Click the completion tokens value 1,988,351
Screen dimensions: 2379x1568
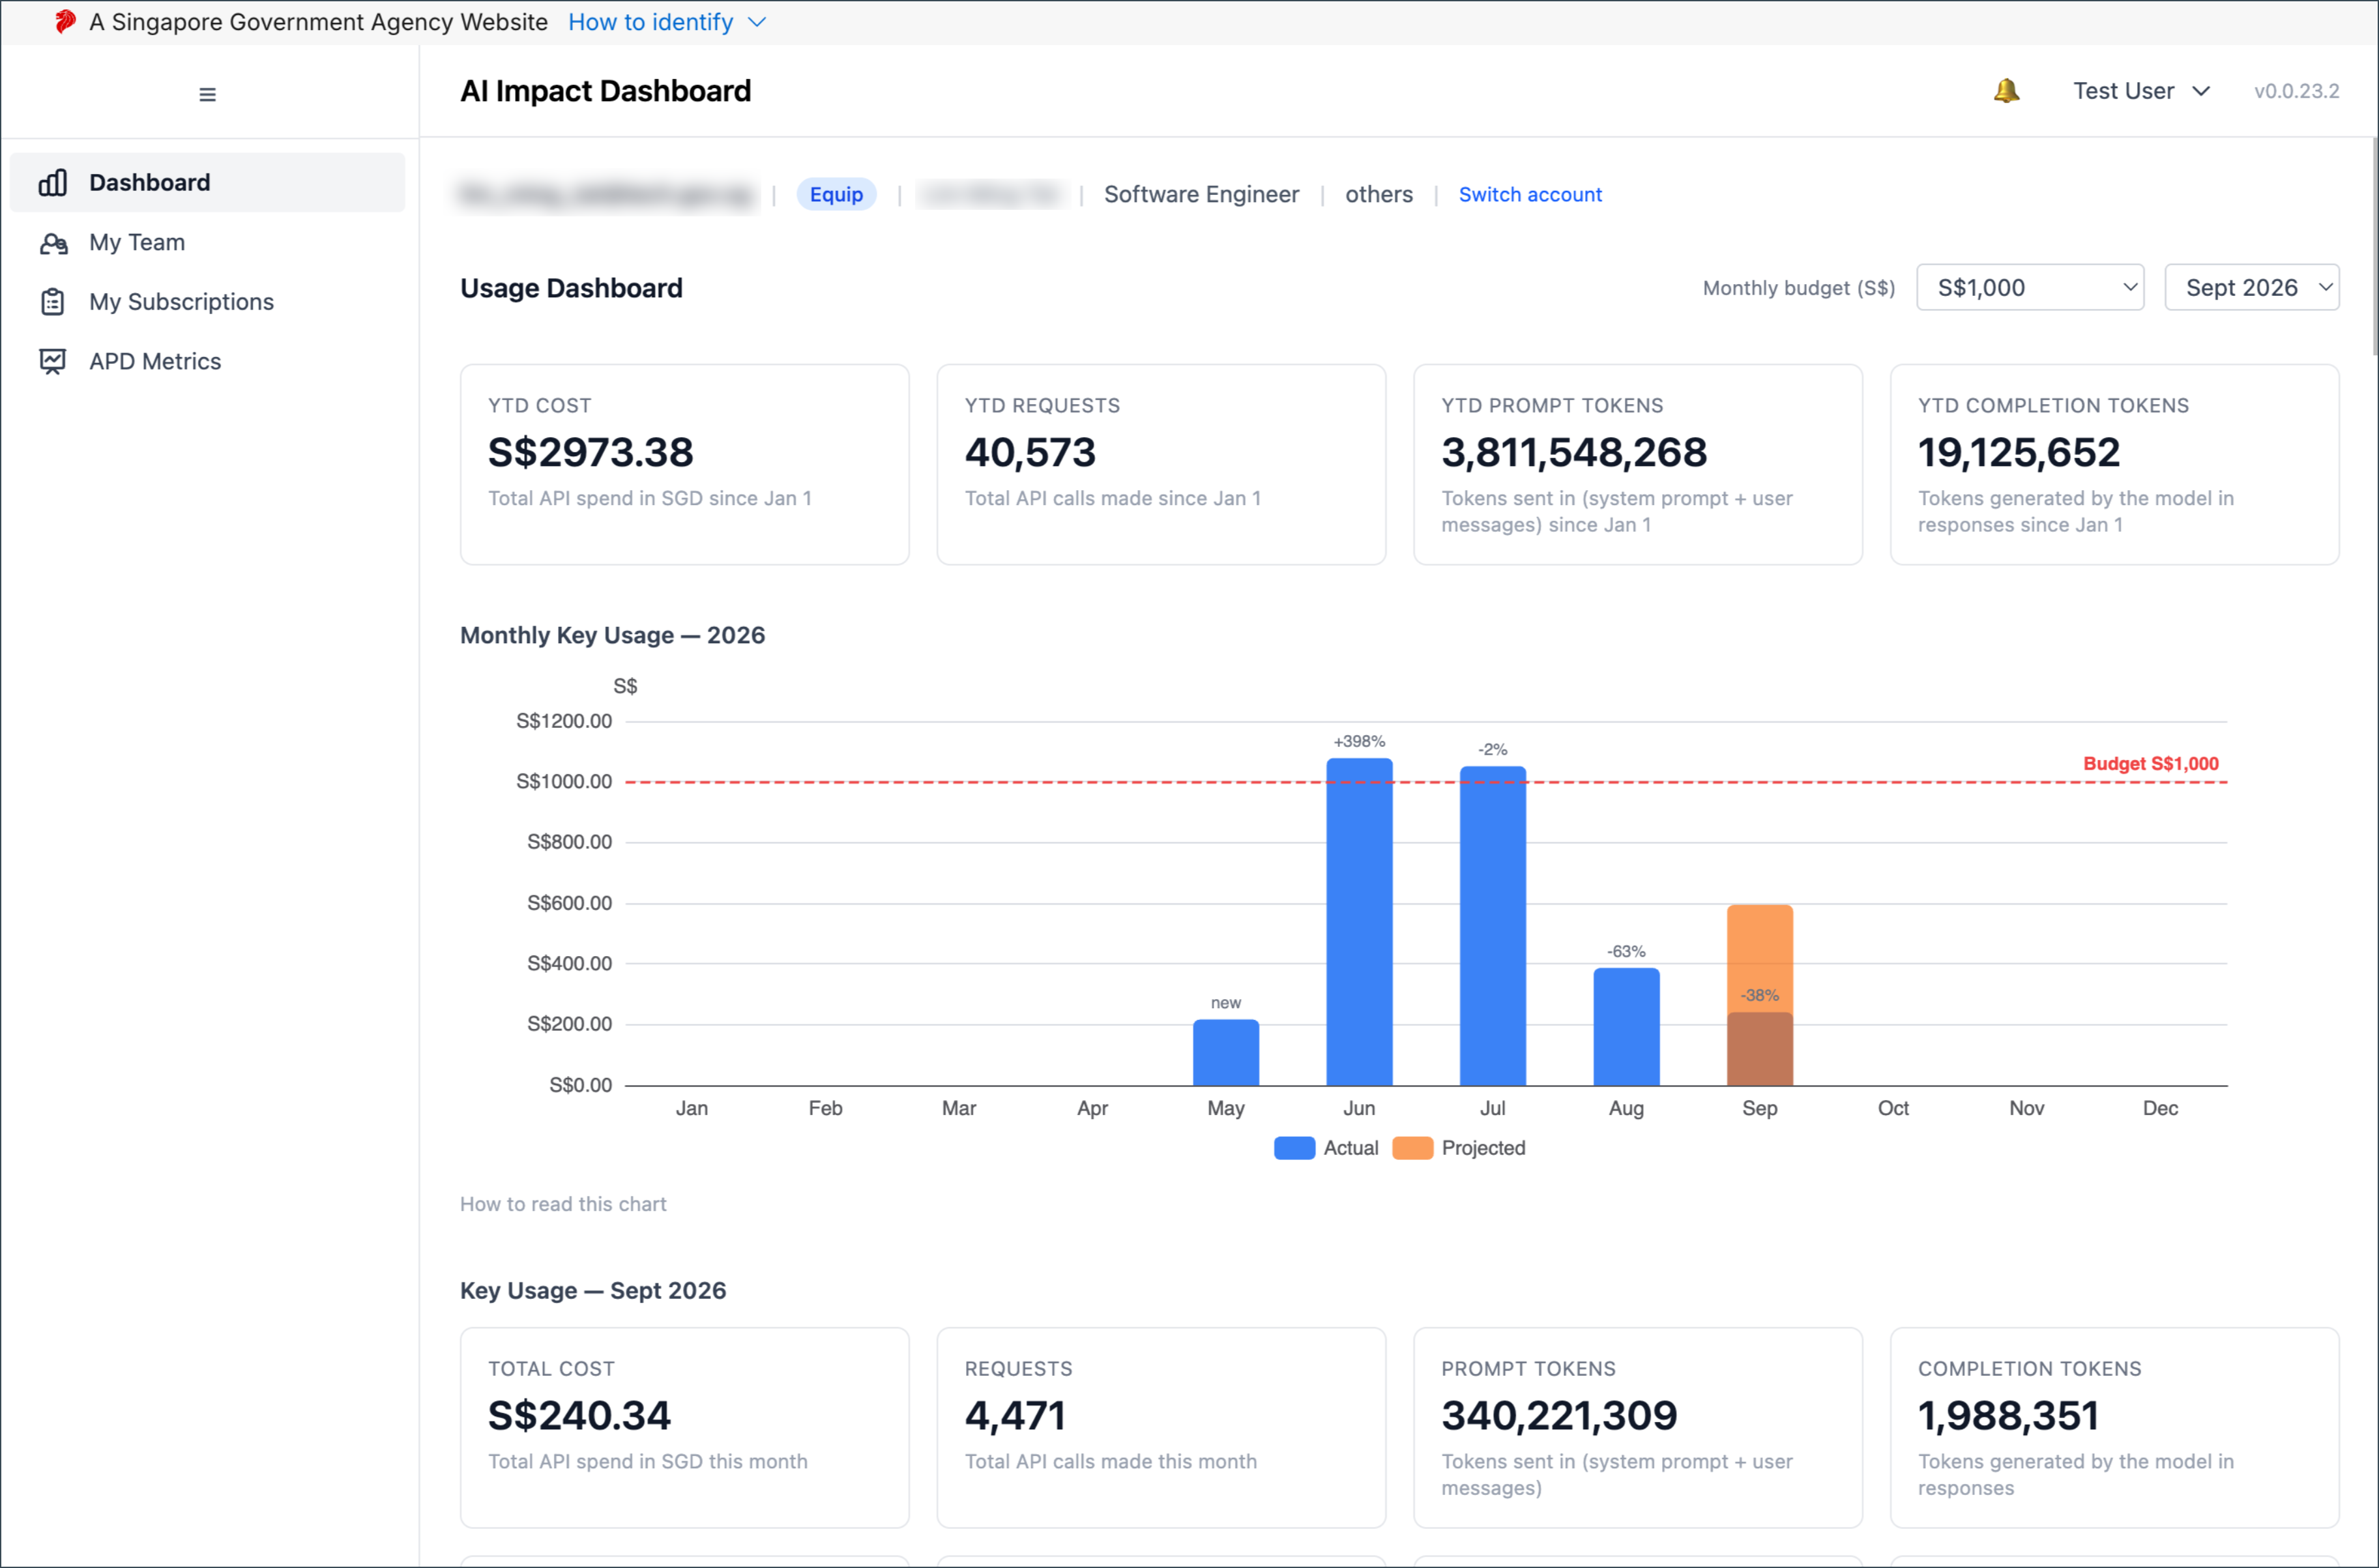point(2008,1415)
